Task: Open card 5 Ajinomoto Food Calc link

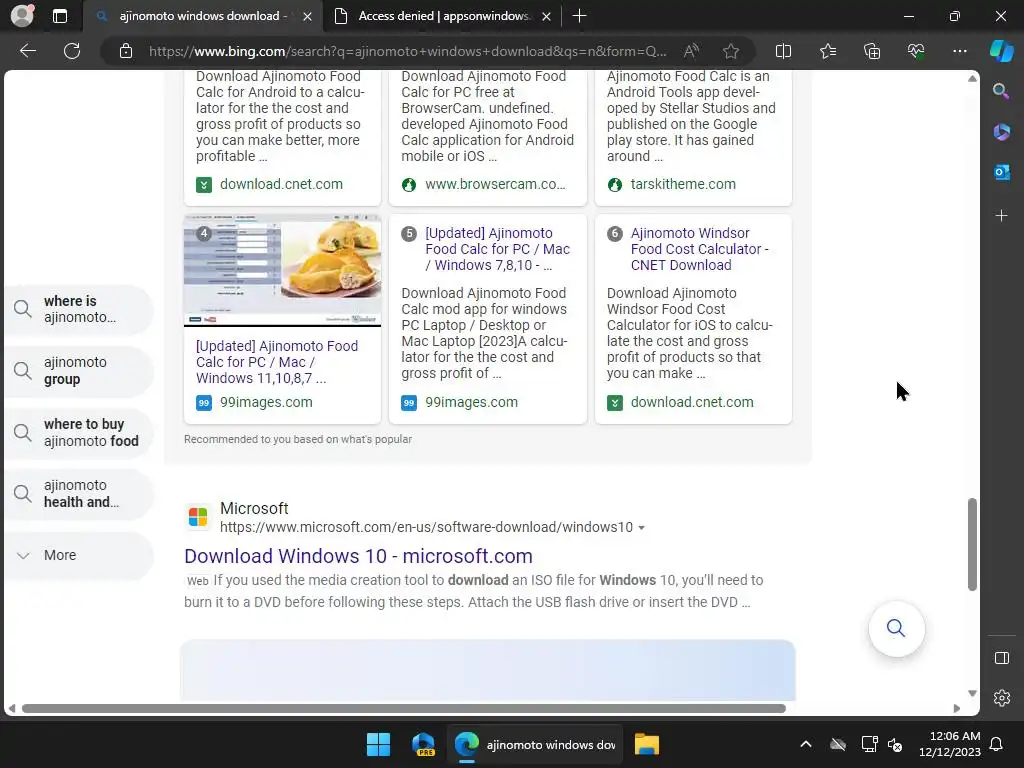Action: [x=498, y=249]
